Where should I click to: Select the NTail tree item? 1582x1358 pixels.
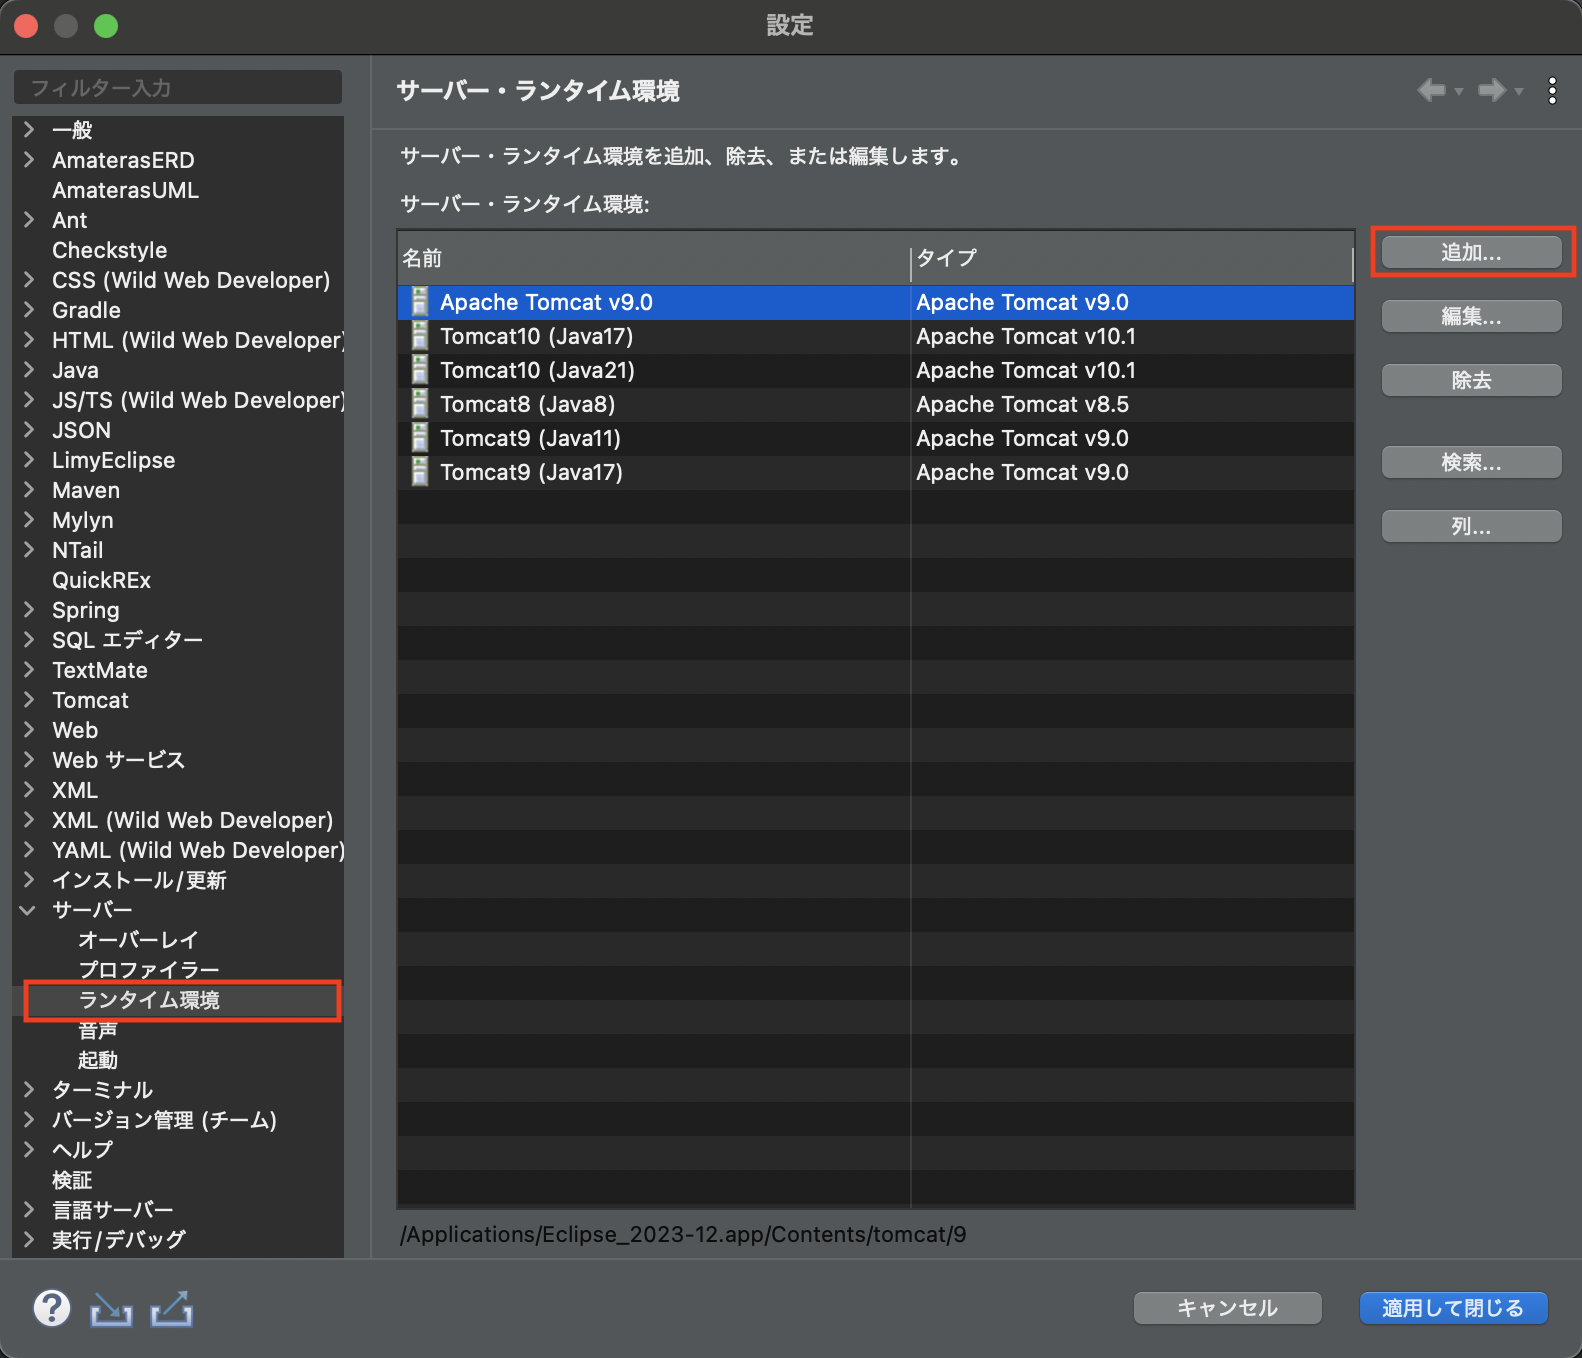(x=78, y=550)
